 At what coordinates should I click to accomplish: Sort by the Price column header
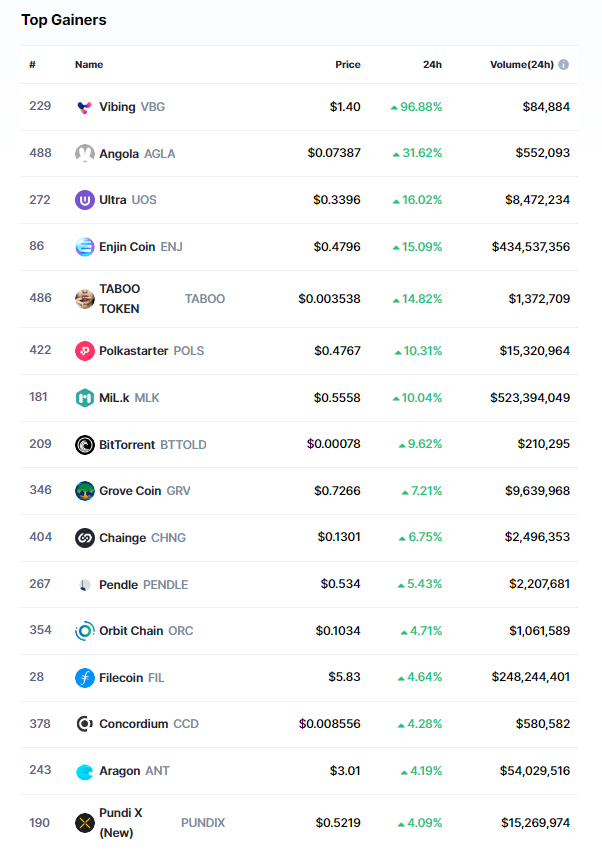[347, 65]
